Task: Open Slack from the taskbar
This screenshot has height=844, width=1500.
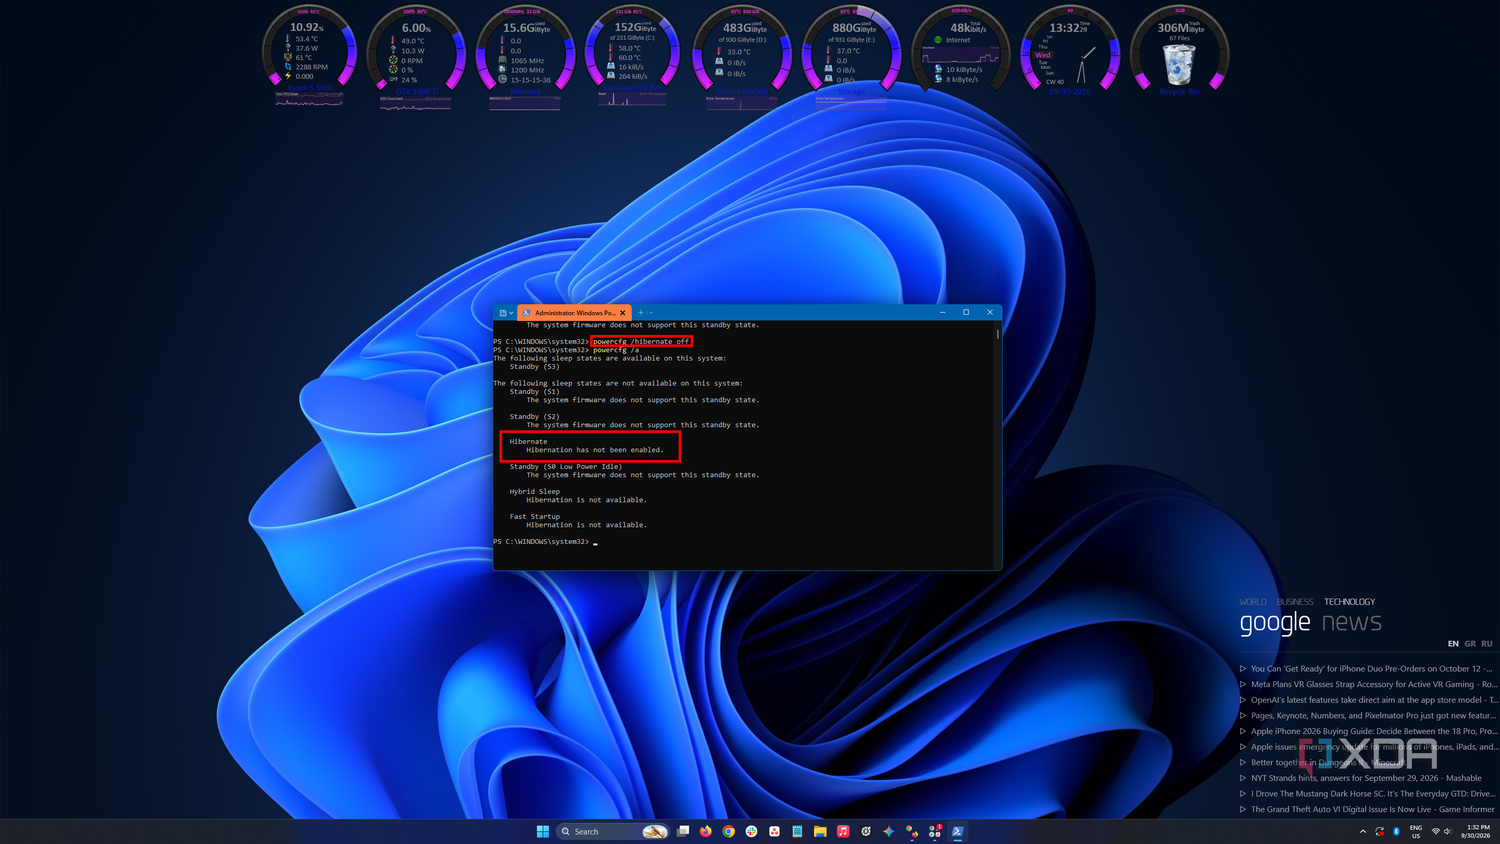Action: tap(752, 831)
